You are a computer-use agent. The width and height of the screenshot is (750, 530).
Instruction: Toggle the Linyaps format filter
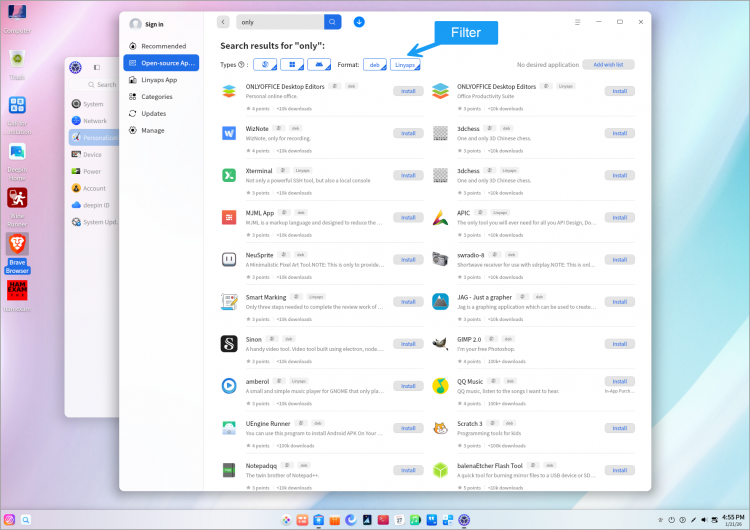tap(405, 65)
